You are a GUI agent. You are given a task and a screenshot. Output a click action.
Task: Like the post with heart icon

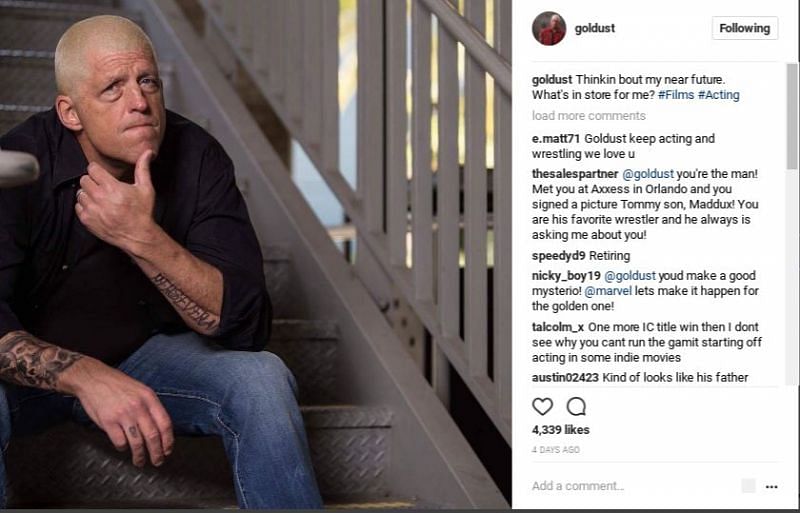[542, 406]
